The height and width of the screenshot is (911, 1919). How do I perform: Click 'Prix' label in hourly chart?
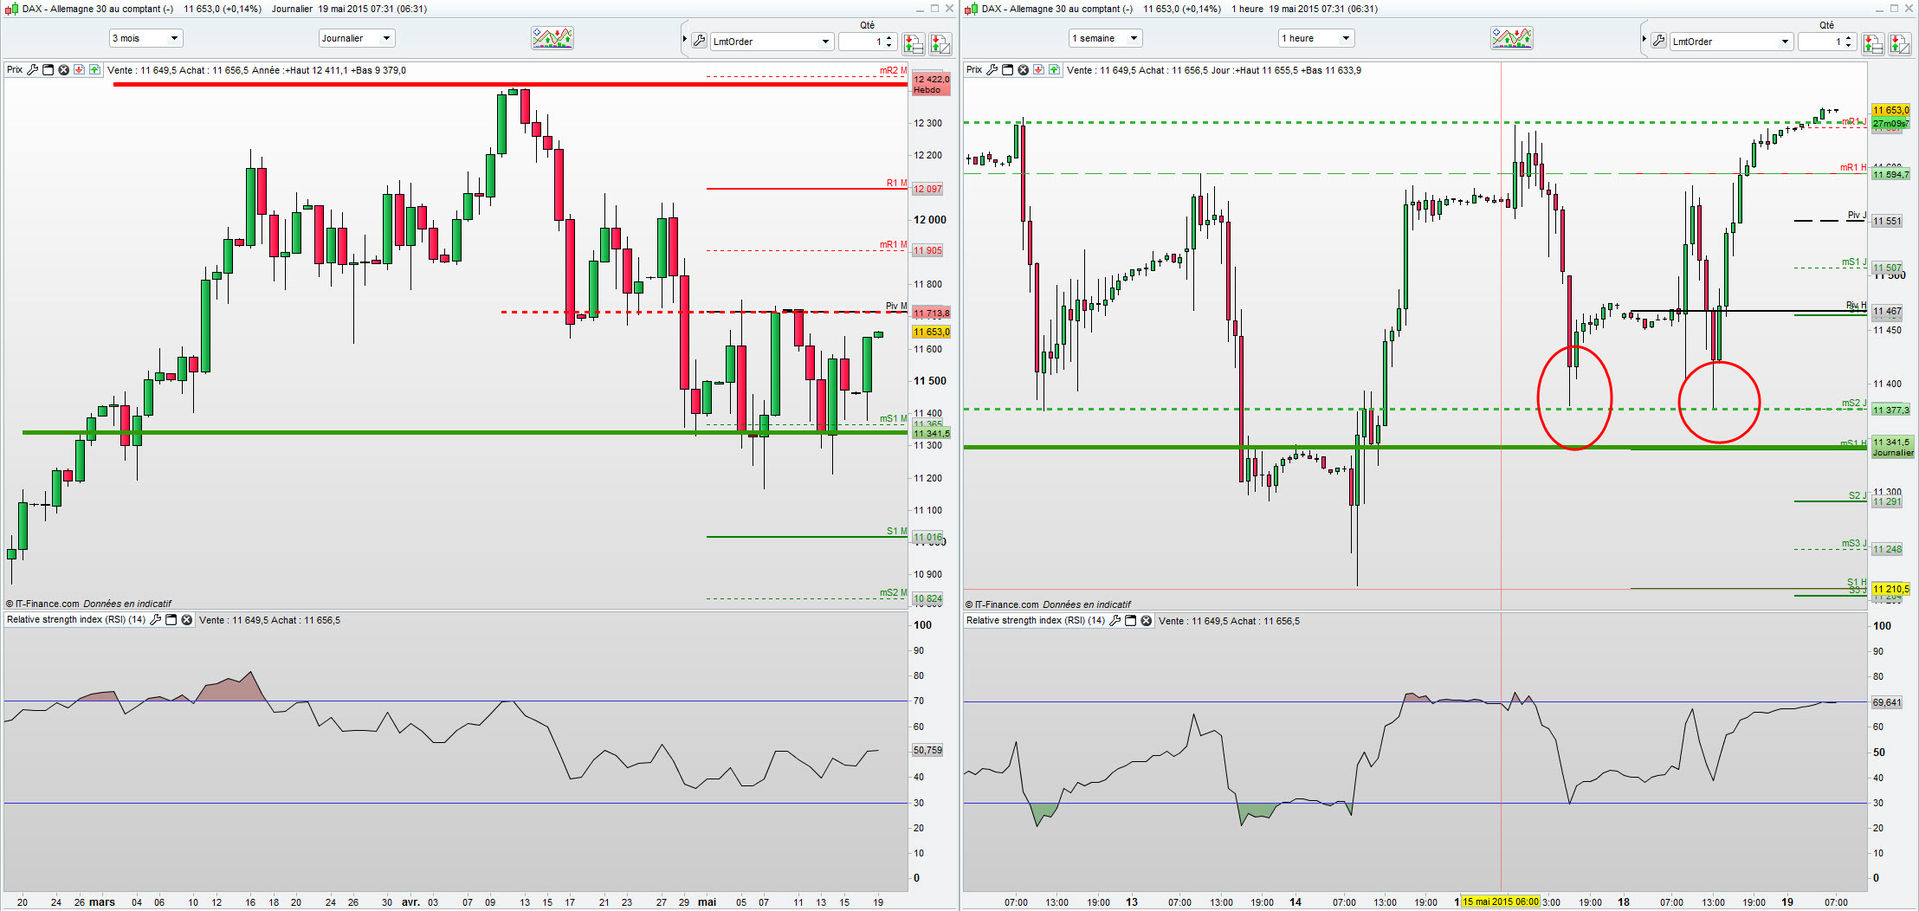coord(974,70)
